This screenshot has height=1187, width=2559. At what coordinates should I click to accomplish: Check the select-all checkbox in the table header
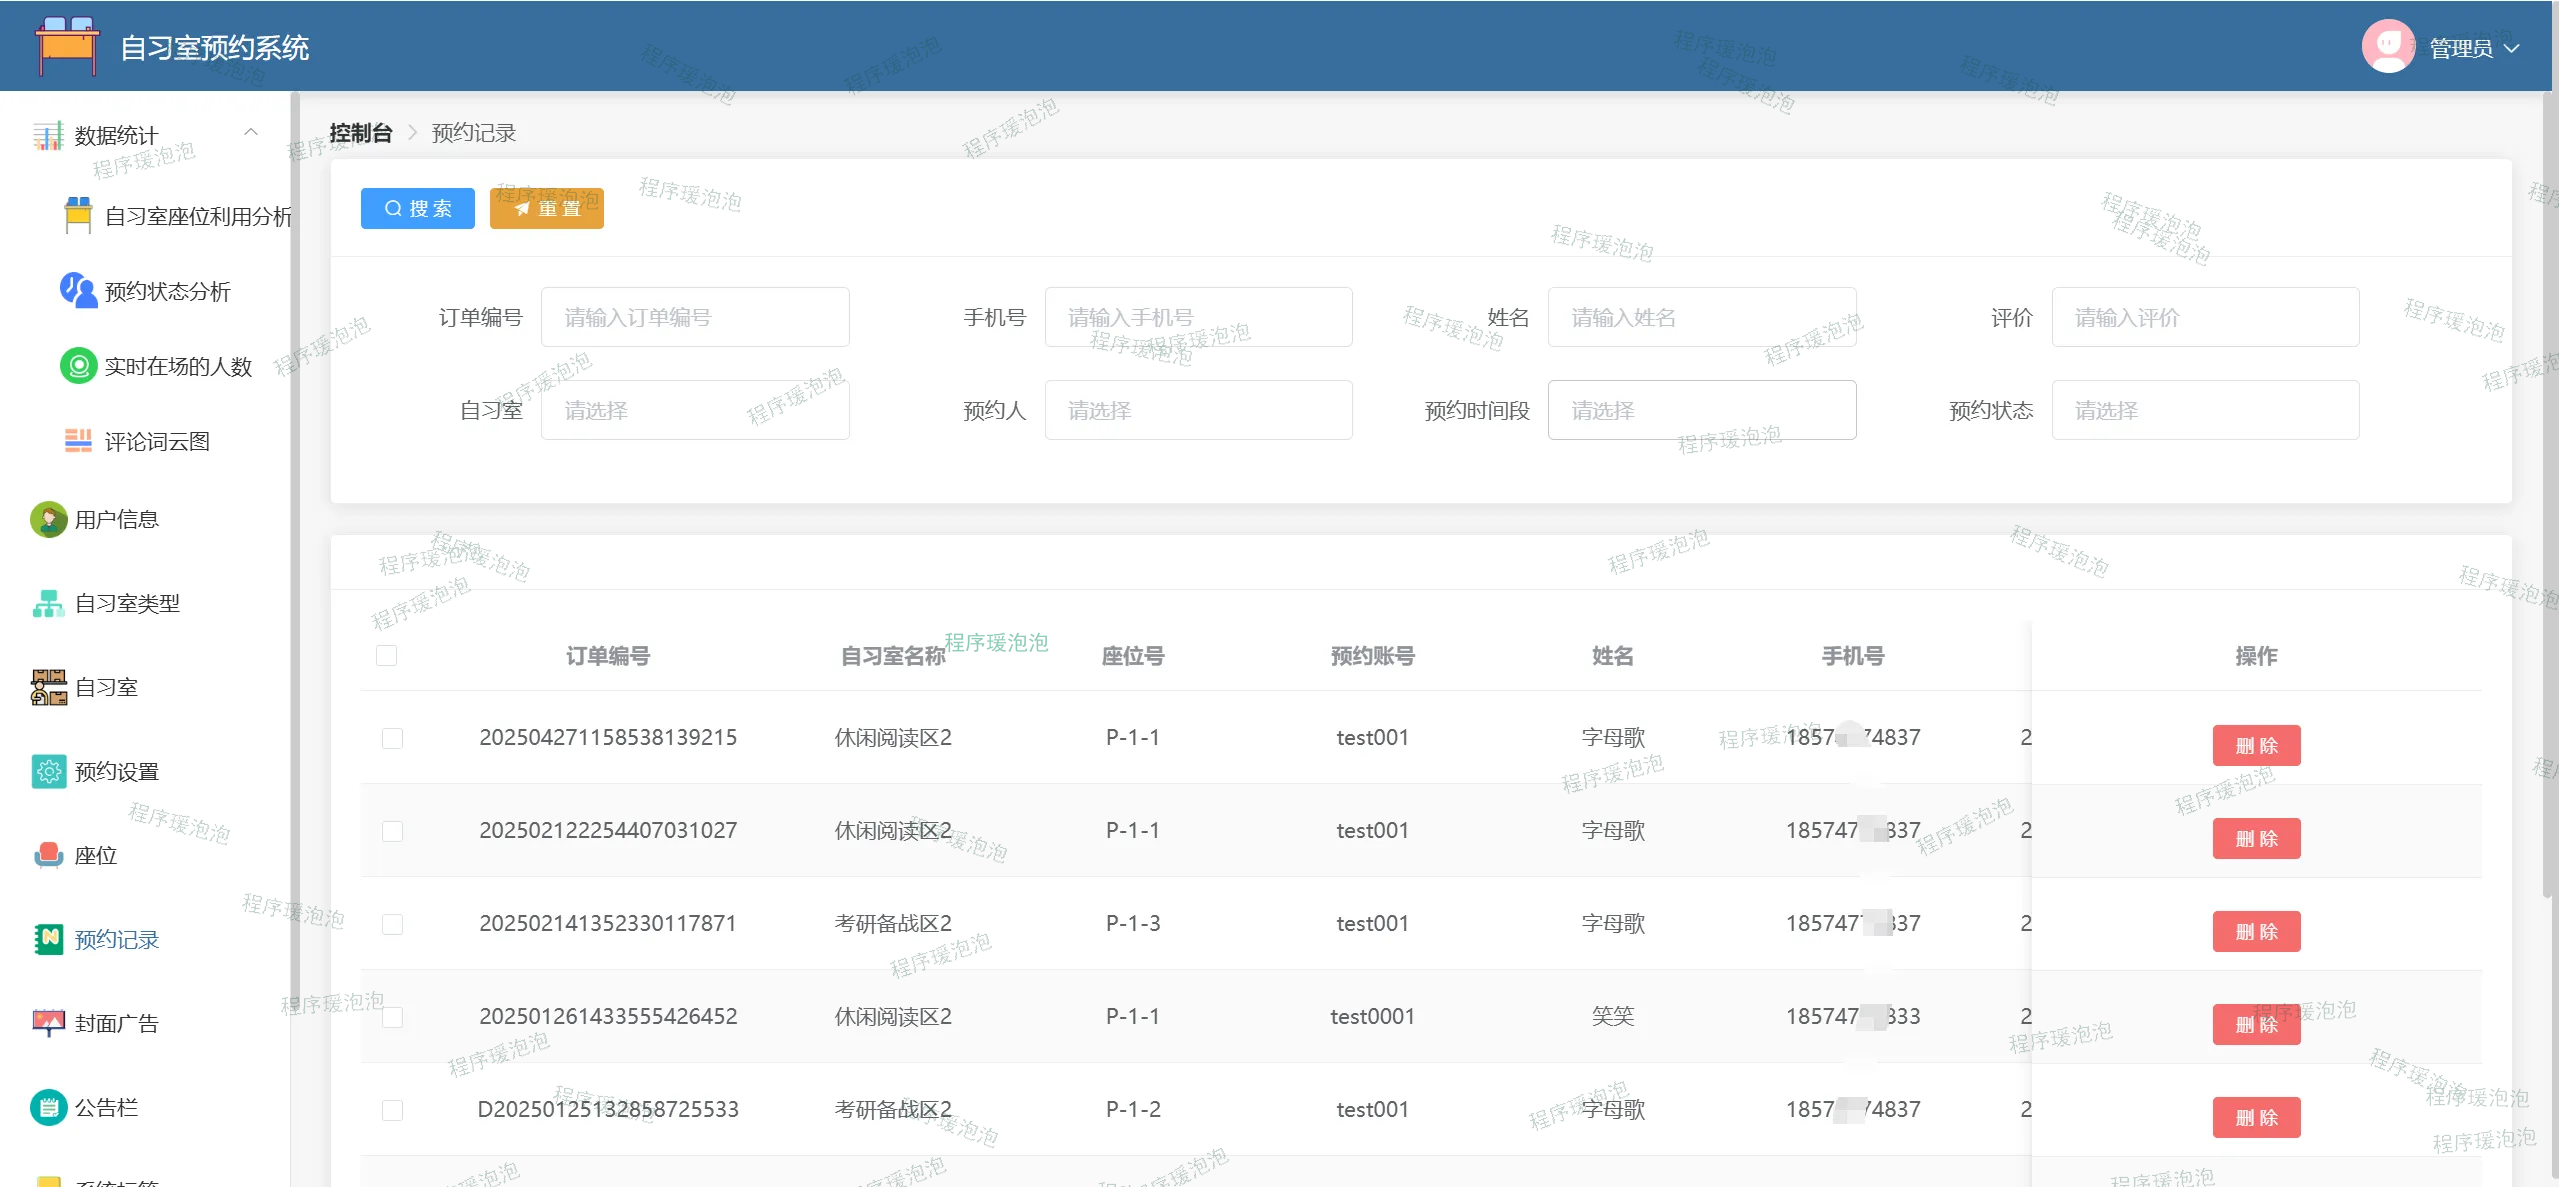389,655
